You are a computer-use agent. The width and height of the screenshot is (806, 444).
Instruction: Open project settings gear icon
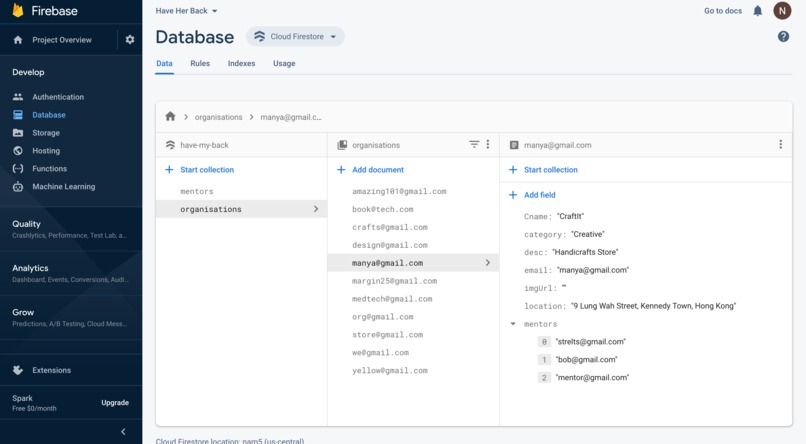pyautogui.click(x=130, y=40)
